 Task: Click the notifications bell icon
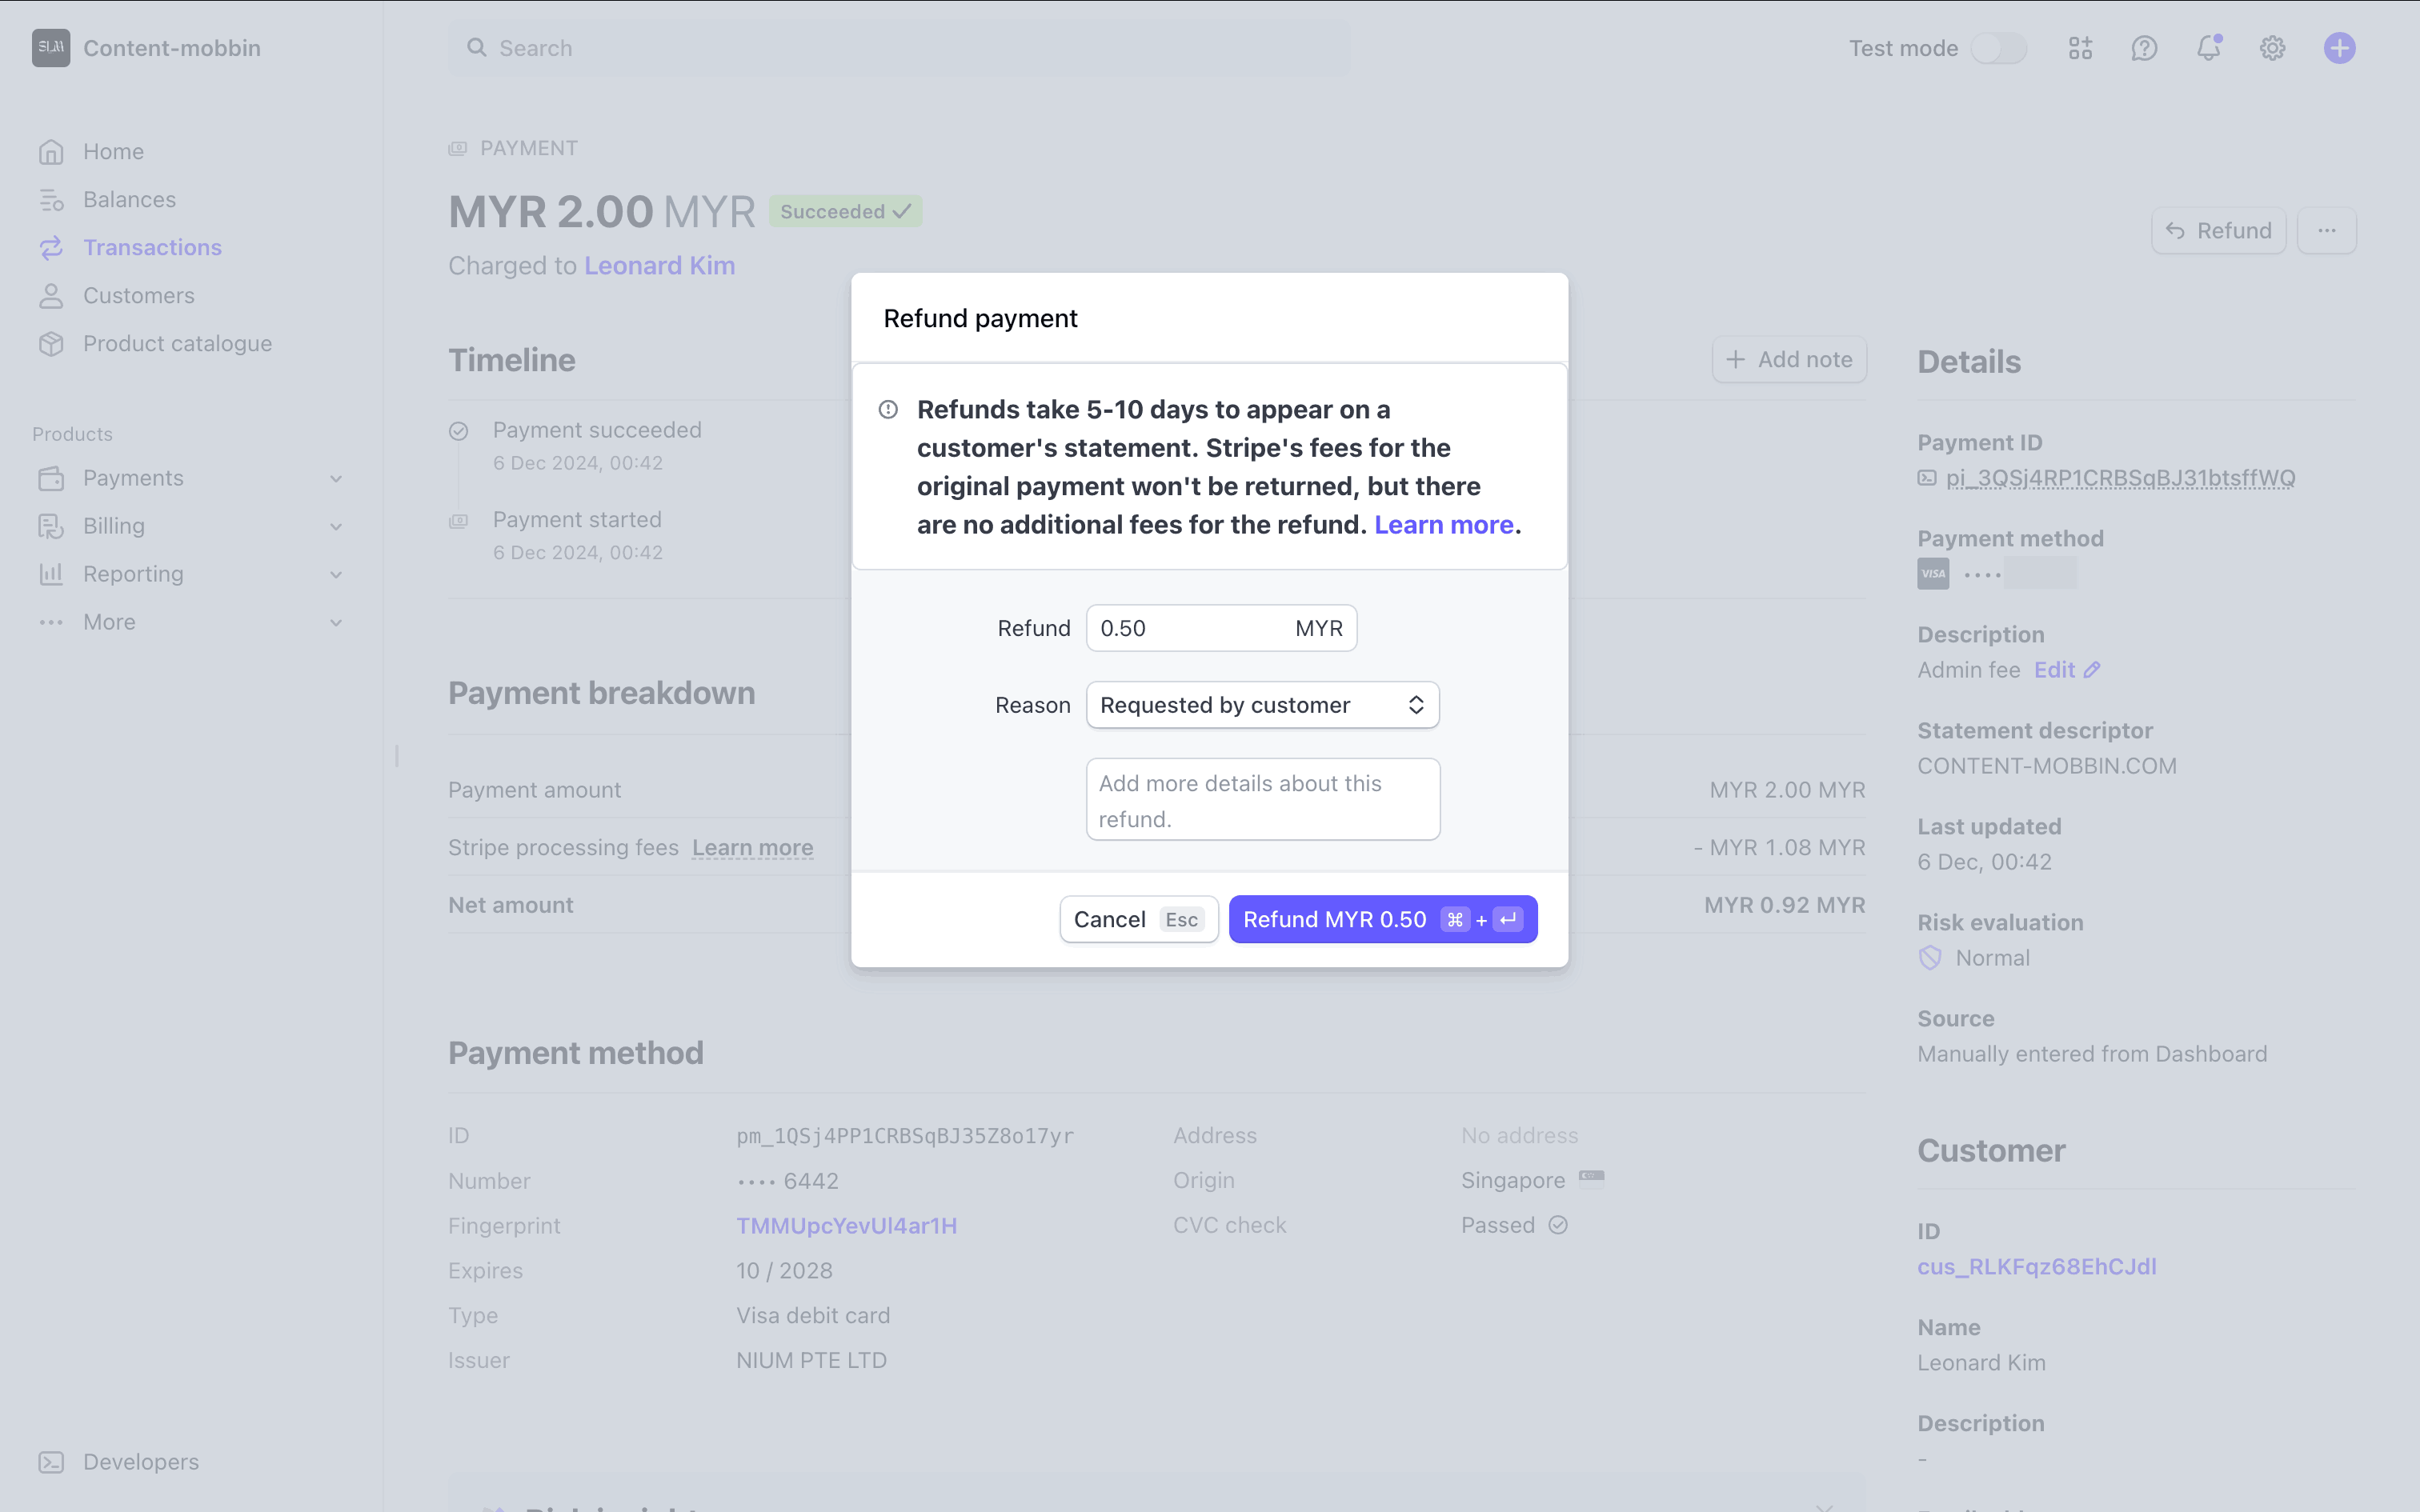[2208, 48]
